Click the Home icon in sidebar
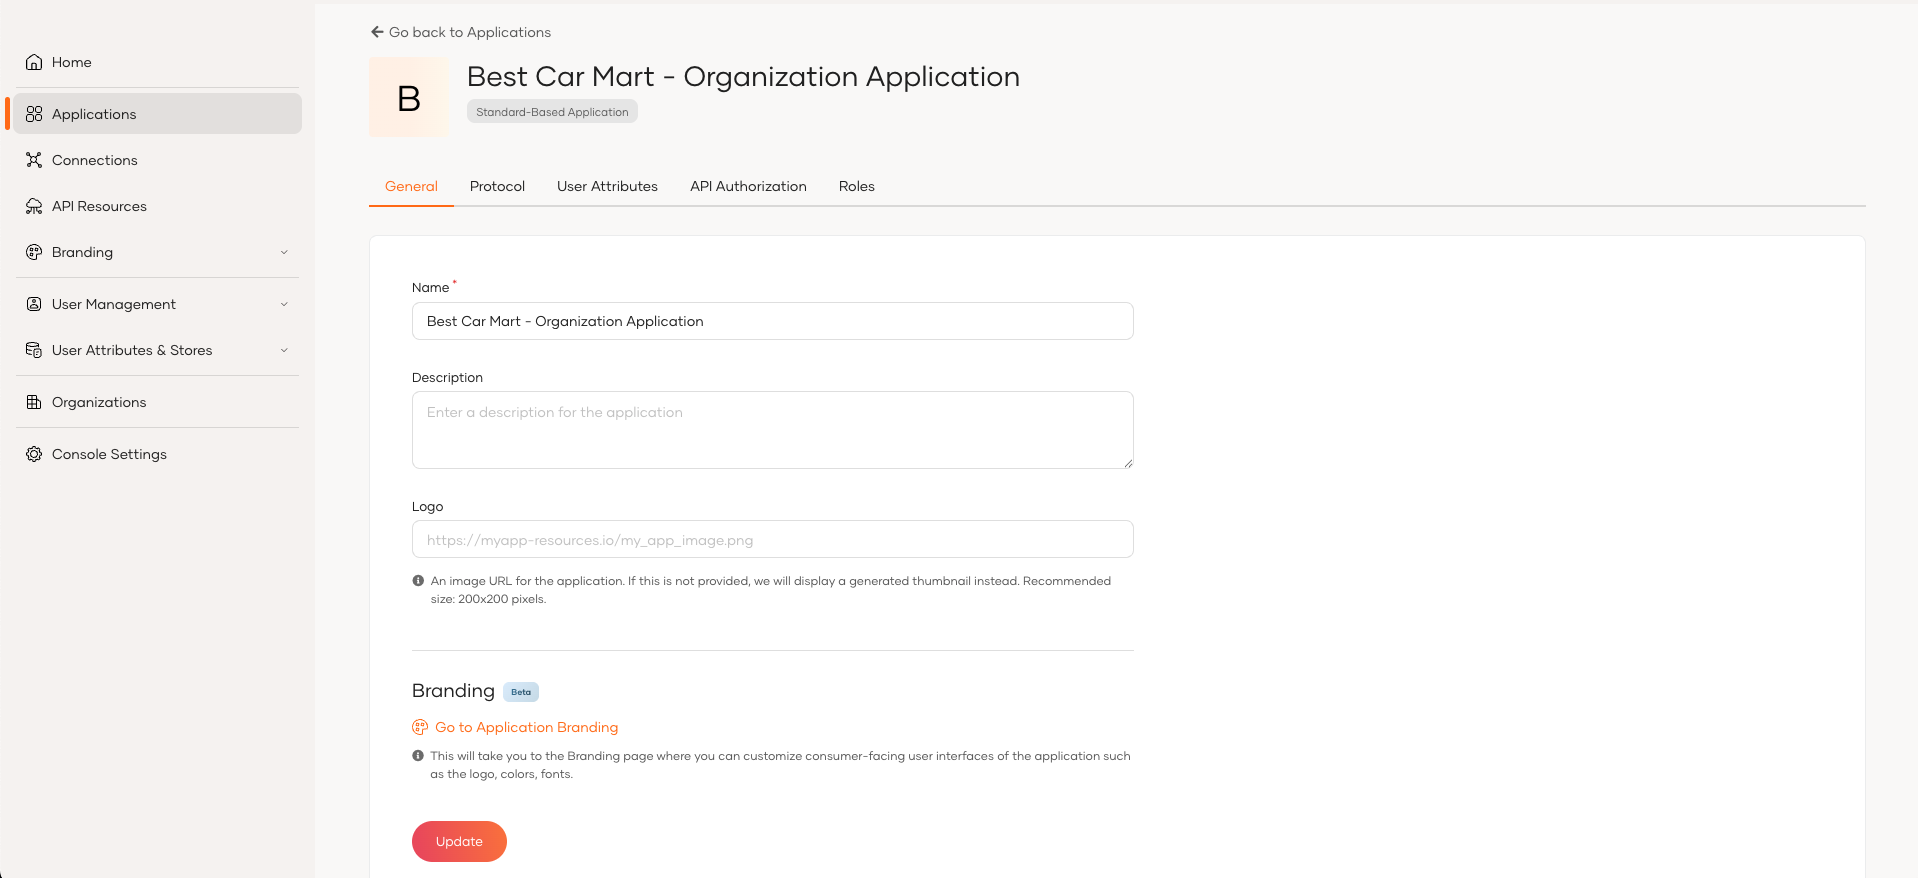Viewport: 1918px width, 878px height. pyautogui.click(x=34, y=62)
